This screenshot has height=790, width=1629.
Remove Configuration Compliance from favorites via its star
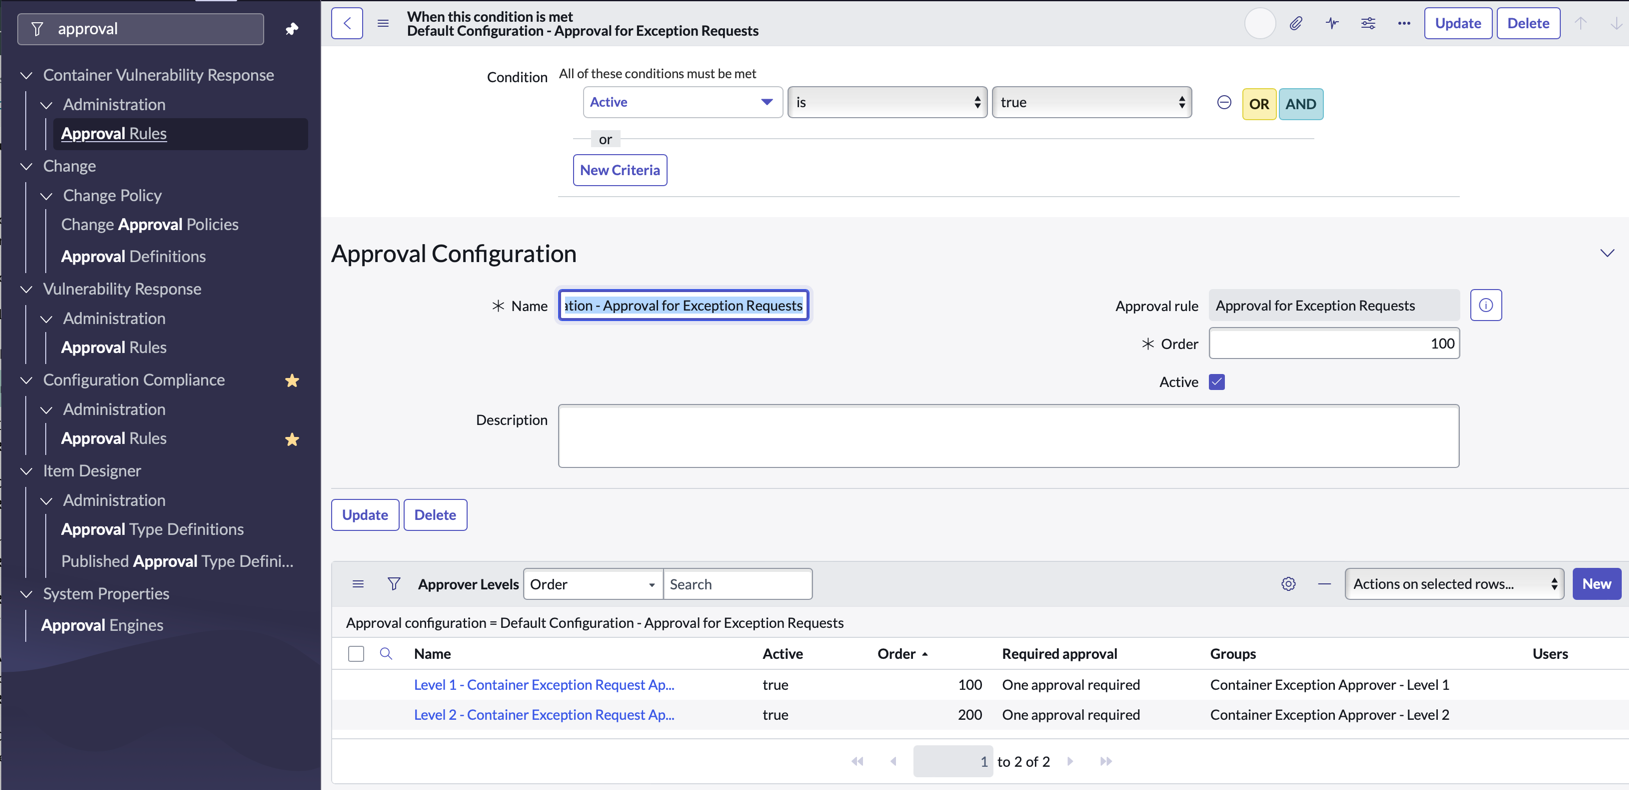[x=292, y=380]
